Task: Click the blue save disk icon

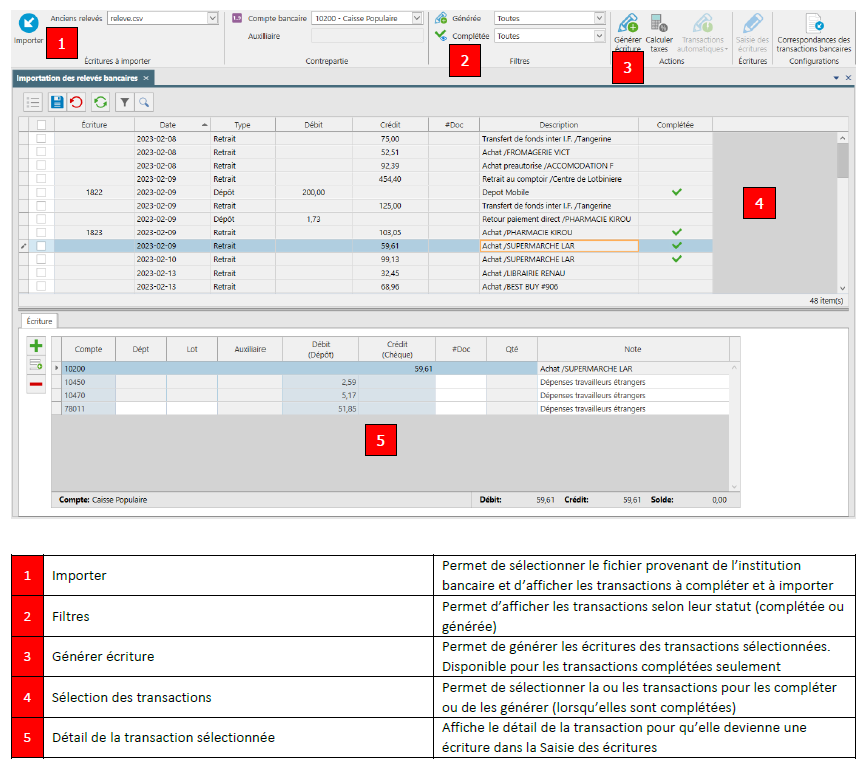Action: click(56, 102)
